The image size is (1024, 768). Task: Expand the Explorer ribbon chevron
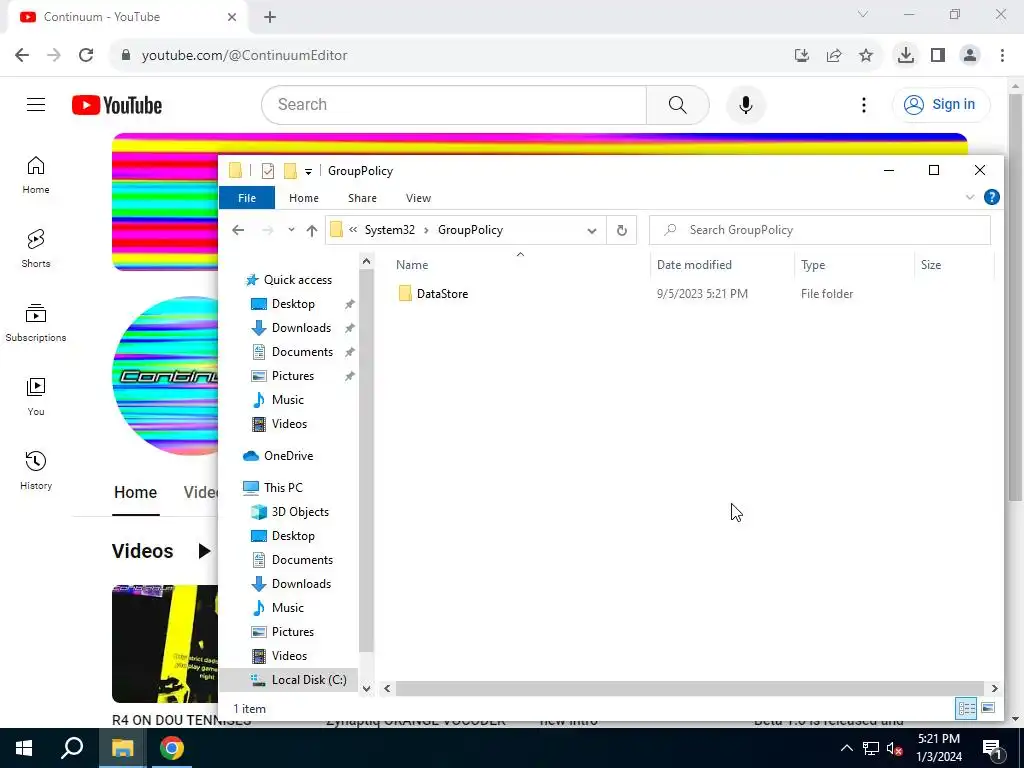pyautogui.click(x=970, y=197)
